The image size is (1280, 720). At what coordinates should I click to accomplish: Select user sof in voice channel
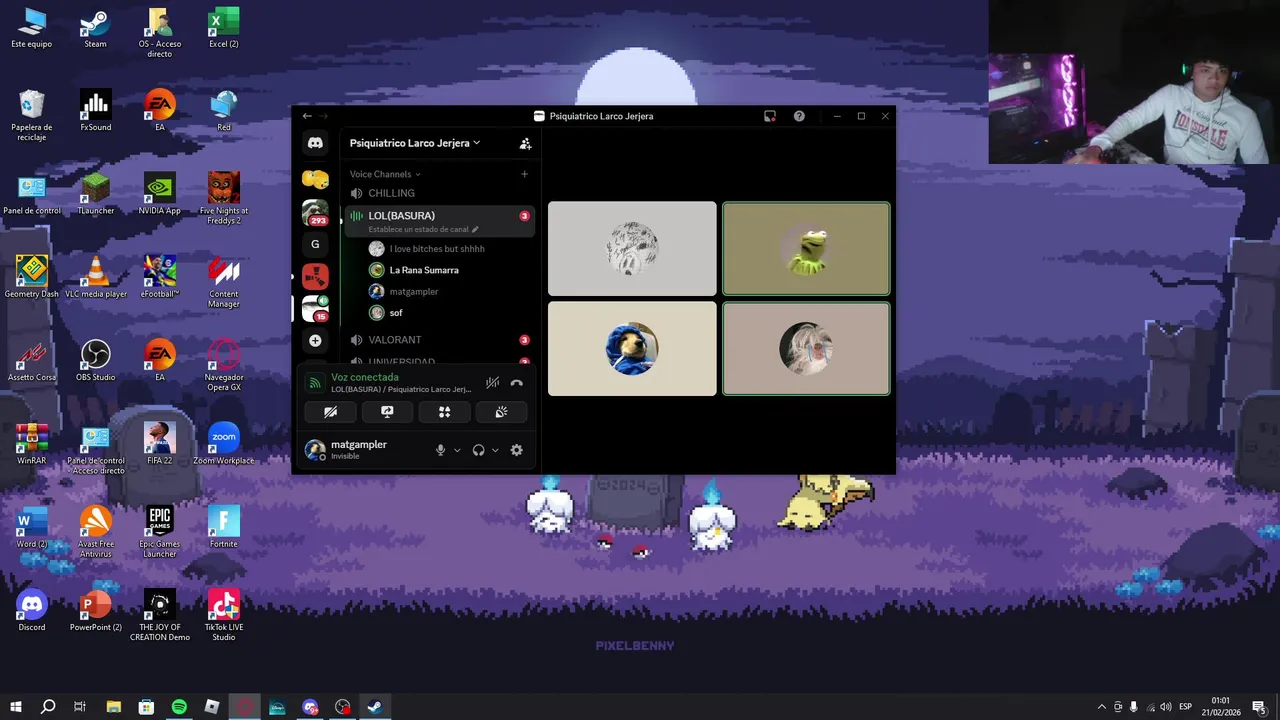[396, 313]
